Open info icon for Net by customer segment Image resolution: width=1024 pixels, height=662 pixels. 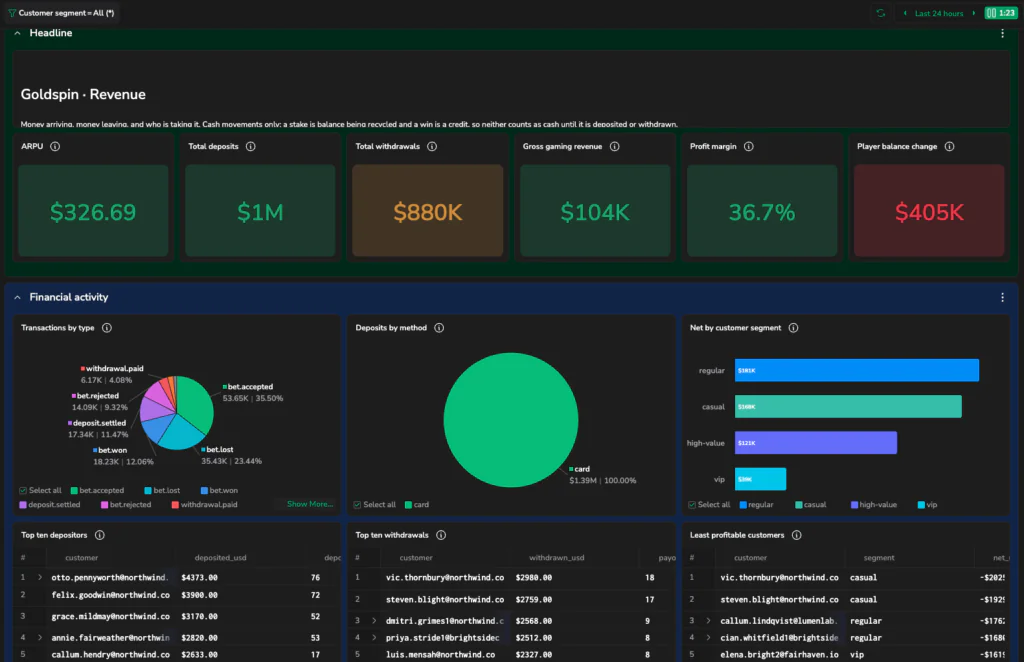tap(793, 328)
